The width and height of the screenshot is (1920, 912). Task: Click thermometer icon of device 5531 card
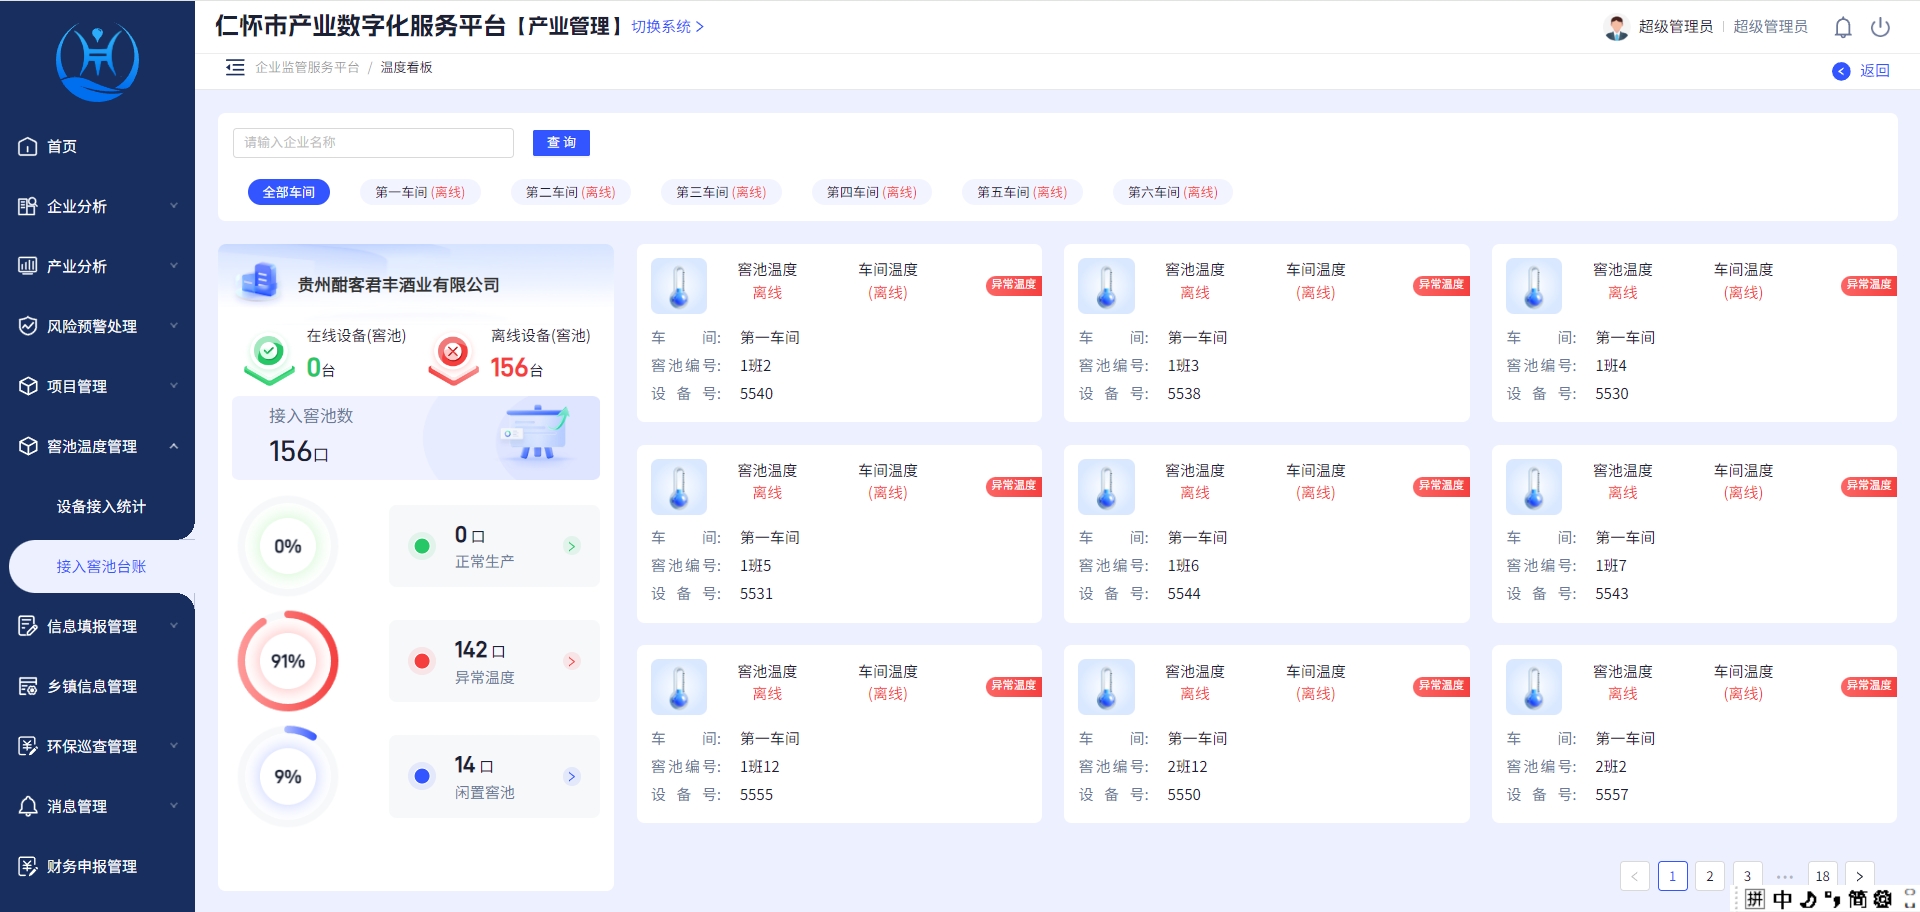tap(679, 487)
